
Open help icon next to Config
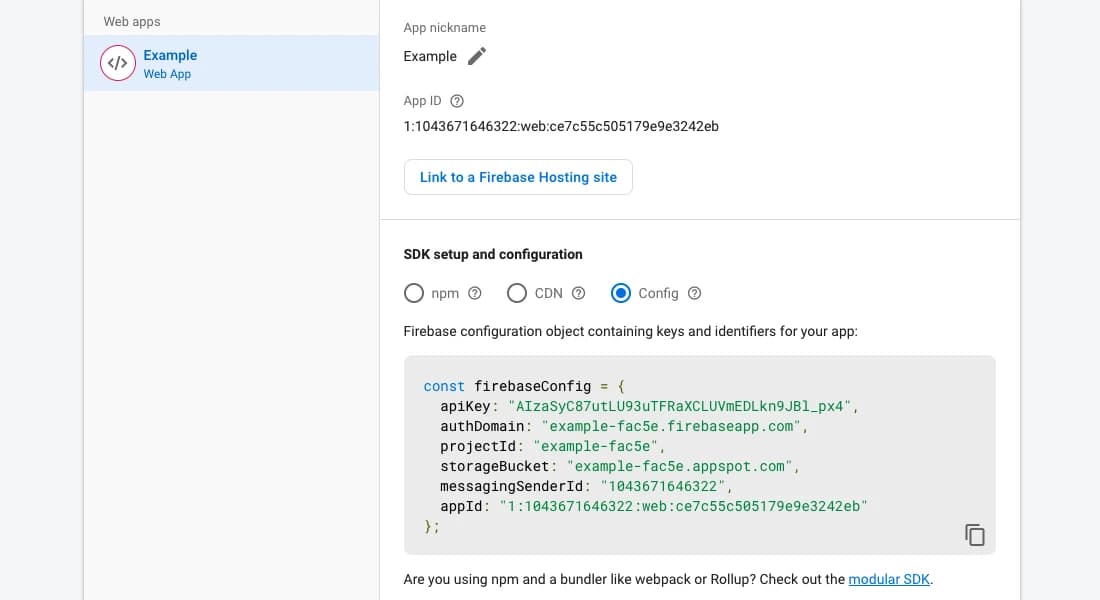pos(695,293)
